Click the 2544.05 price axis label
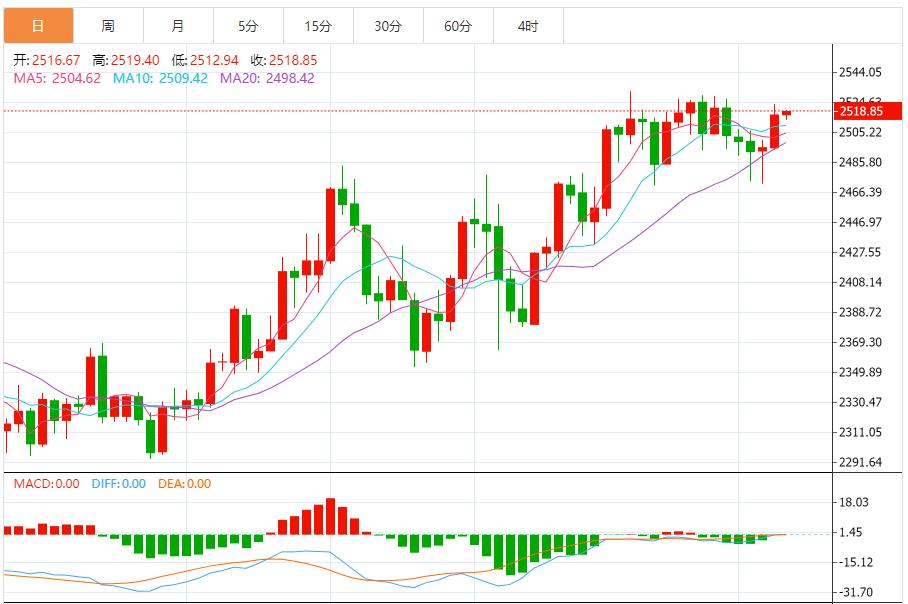 (x=859, y=72)
